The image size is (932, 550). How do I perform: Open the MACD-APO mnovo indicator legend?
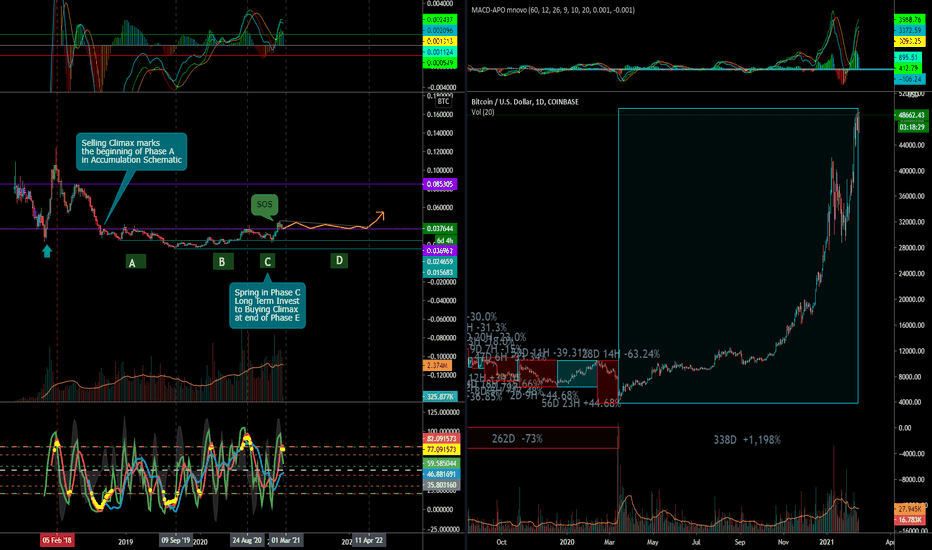pyautogui.click(x=553, y=10)
